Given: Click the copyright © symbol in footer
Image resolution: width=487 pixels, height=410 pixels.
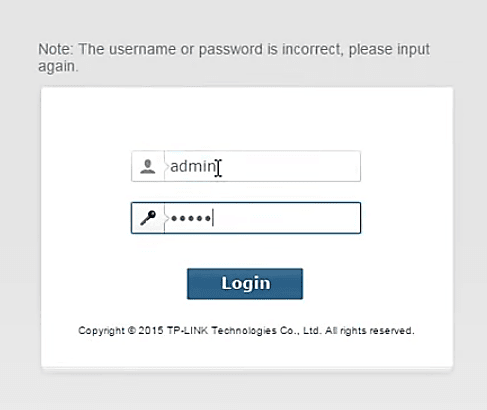Looking at the screenshot, I should tap(131, 330).
